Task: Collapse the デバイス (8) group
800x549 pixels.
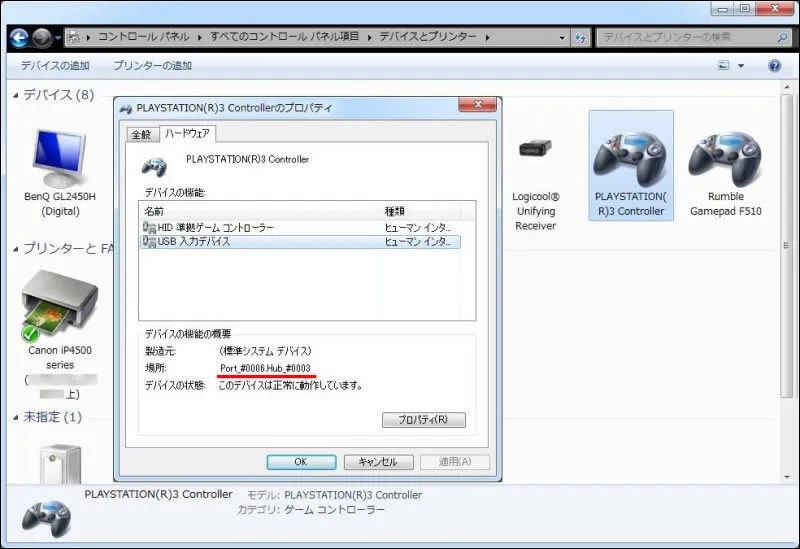Action: [x=16, y=95]
